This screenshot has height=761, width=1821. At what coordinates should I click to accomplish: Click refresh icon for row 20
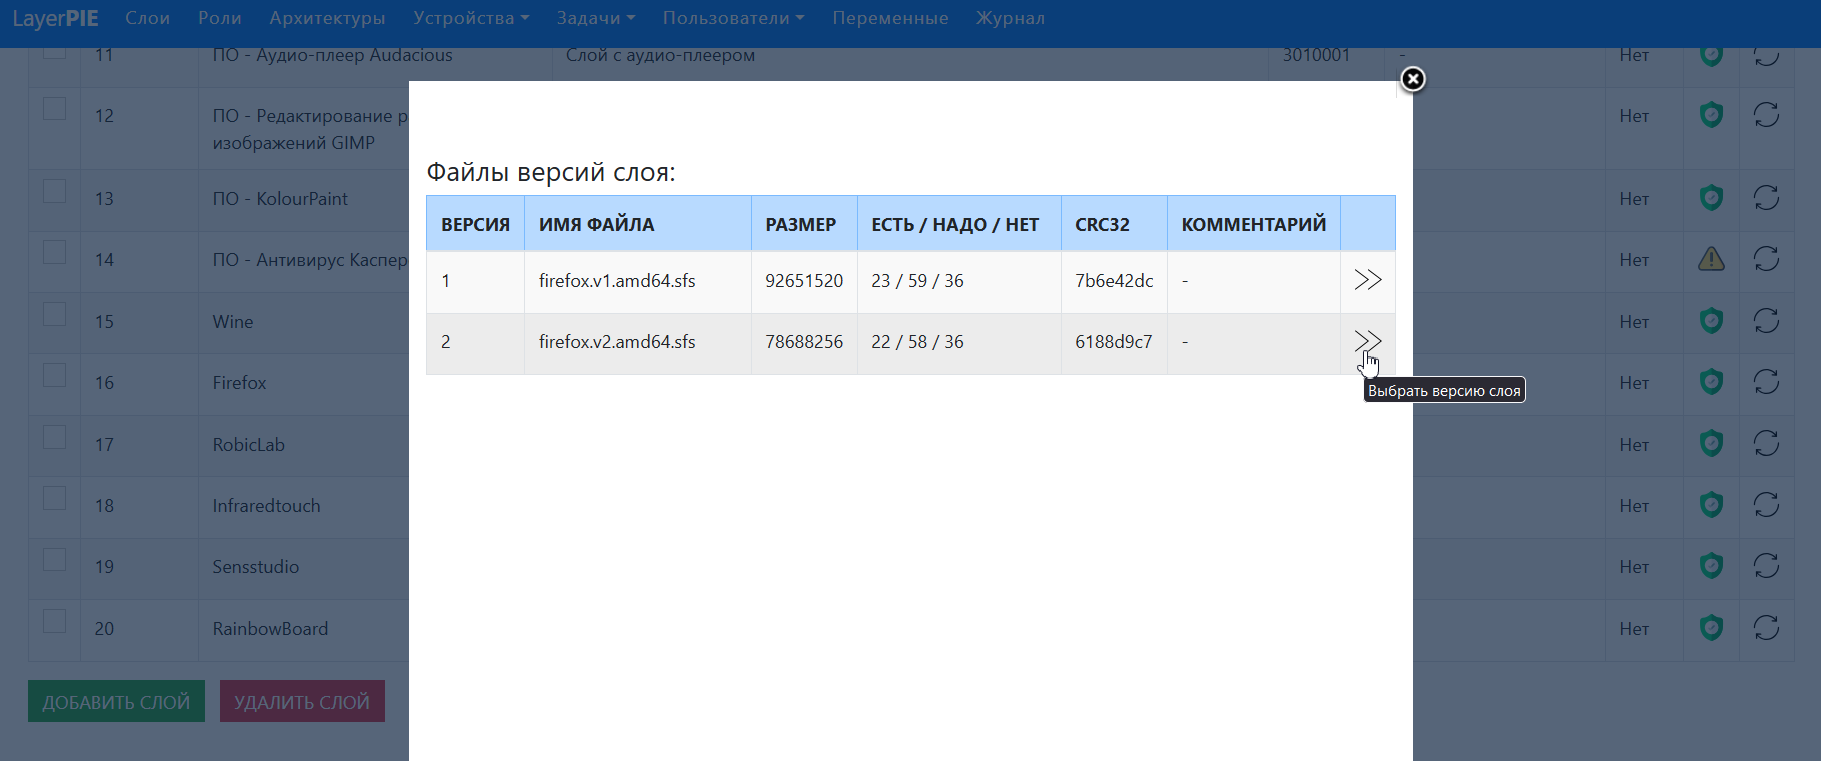point(1766,628)
